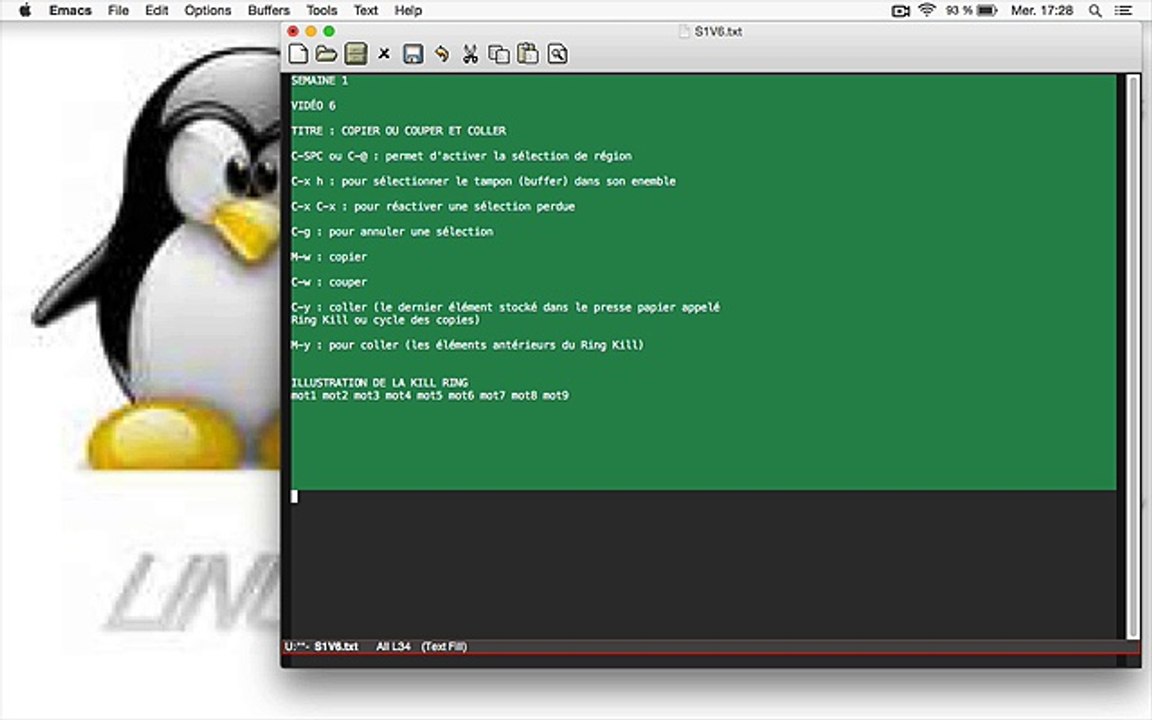
Task: Click the U:**- status in mode line
Action: coord(296,647)
